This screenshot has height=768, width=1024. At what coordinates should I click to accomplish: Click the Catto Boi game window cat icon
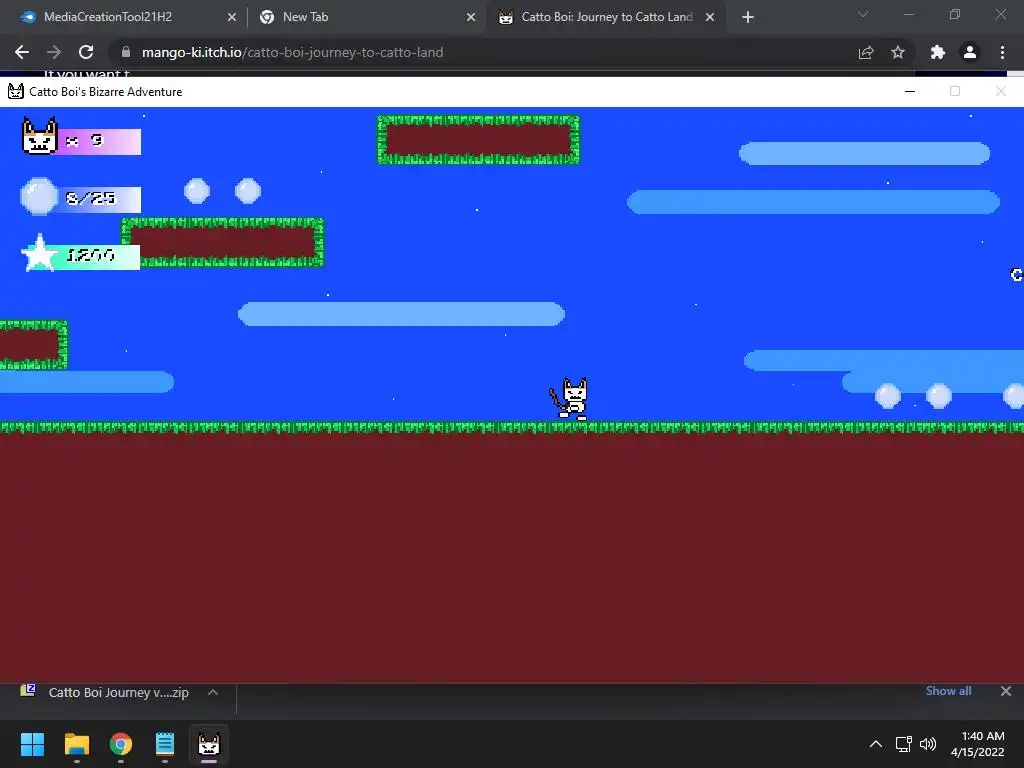pos(16,91)
